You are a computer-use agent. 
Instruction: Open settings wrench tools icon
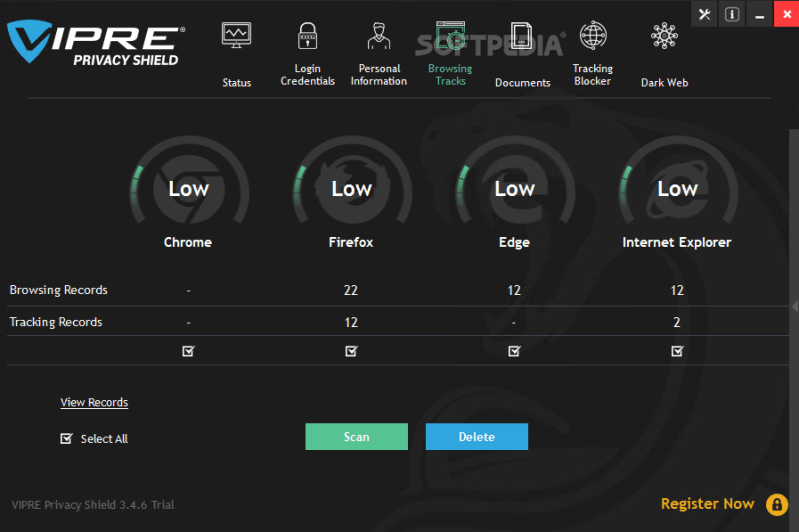[704, 14]
